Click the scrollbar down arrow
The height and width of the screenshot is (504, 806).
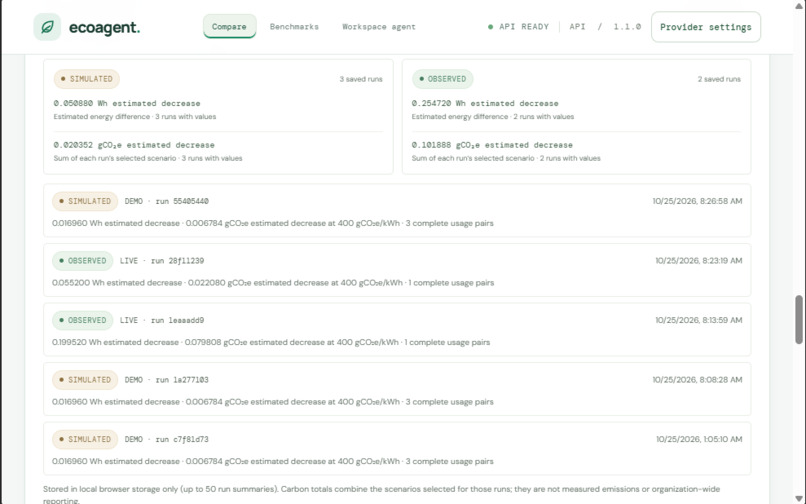pos(799,499)
